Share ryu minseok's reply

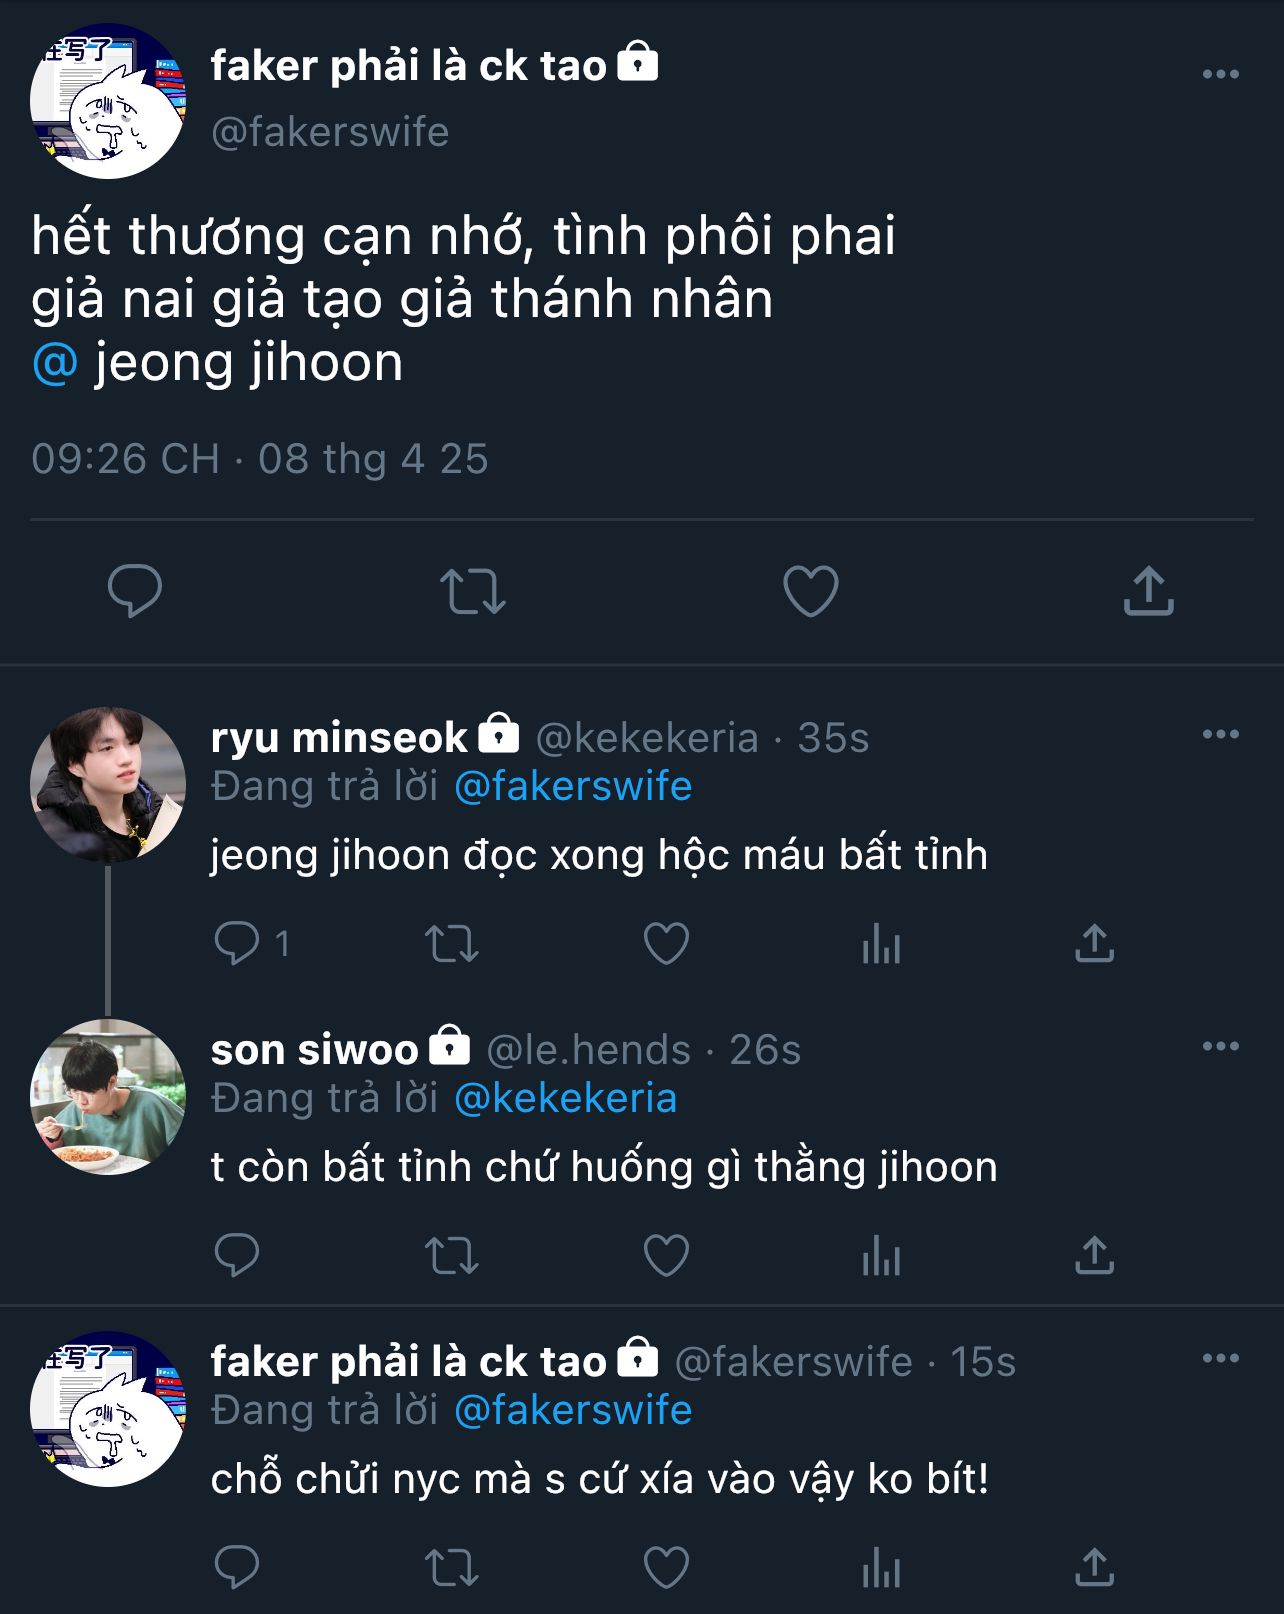pos(1094,943)
